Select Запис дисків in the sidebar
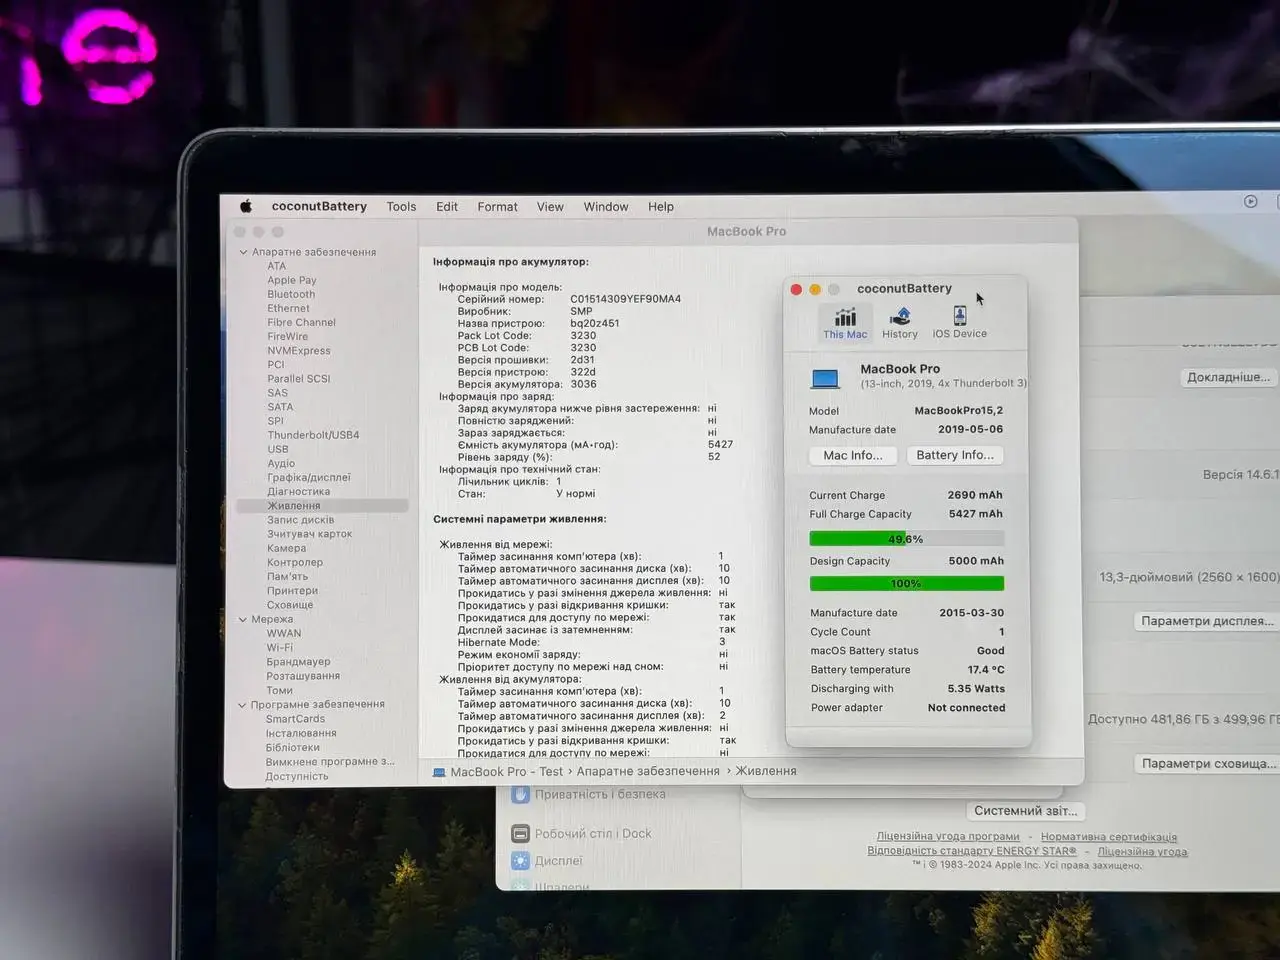Image resolution: width=1280 pixels, height=960 pixels. (300, 520)
